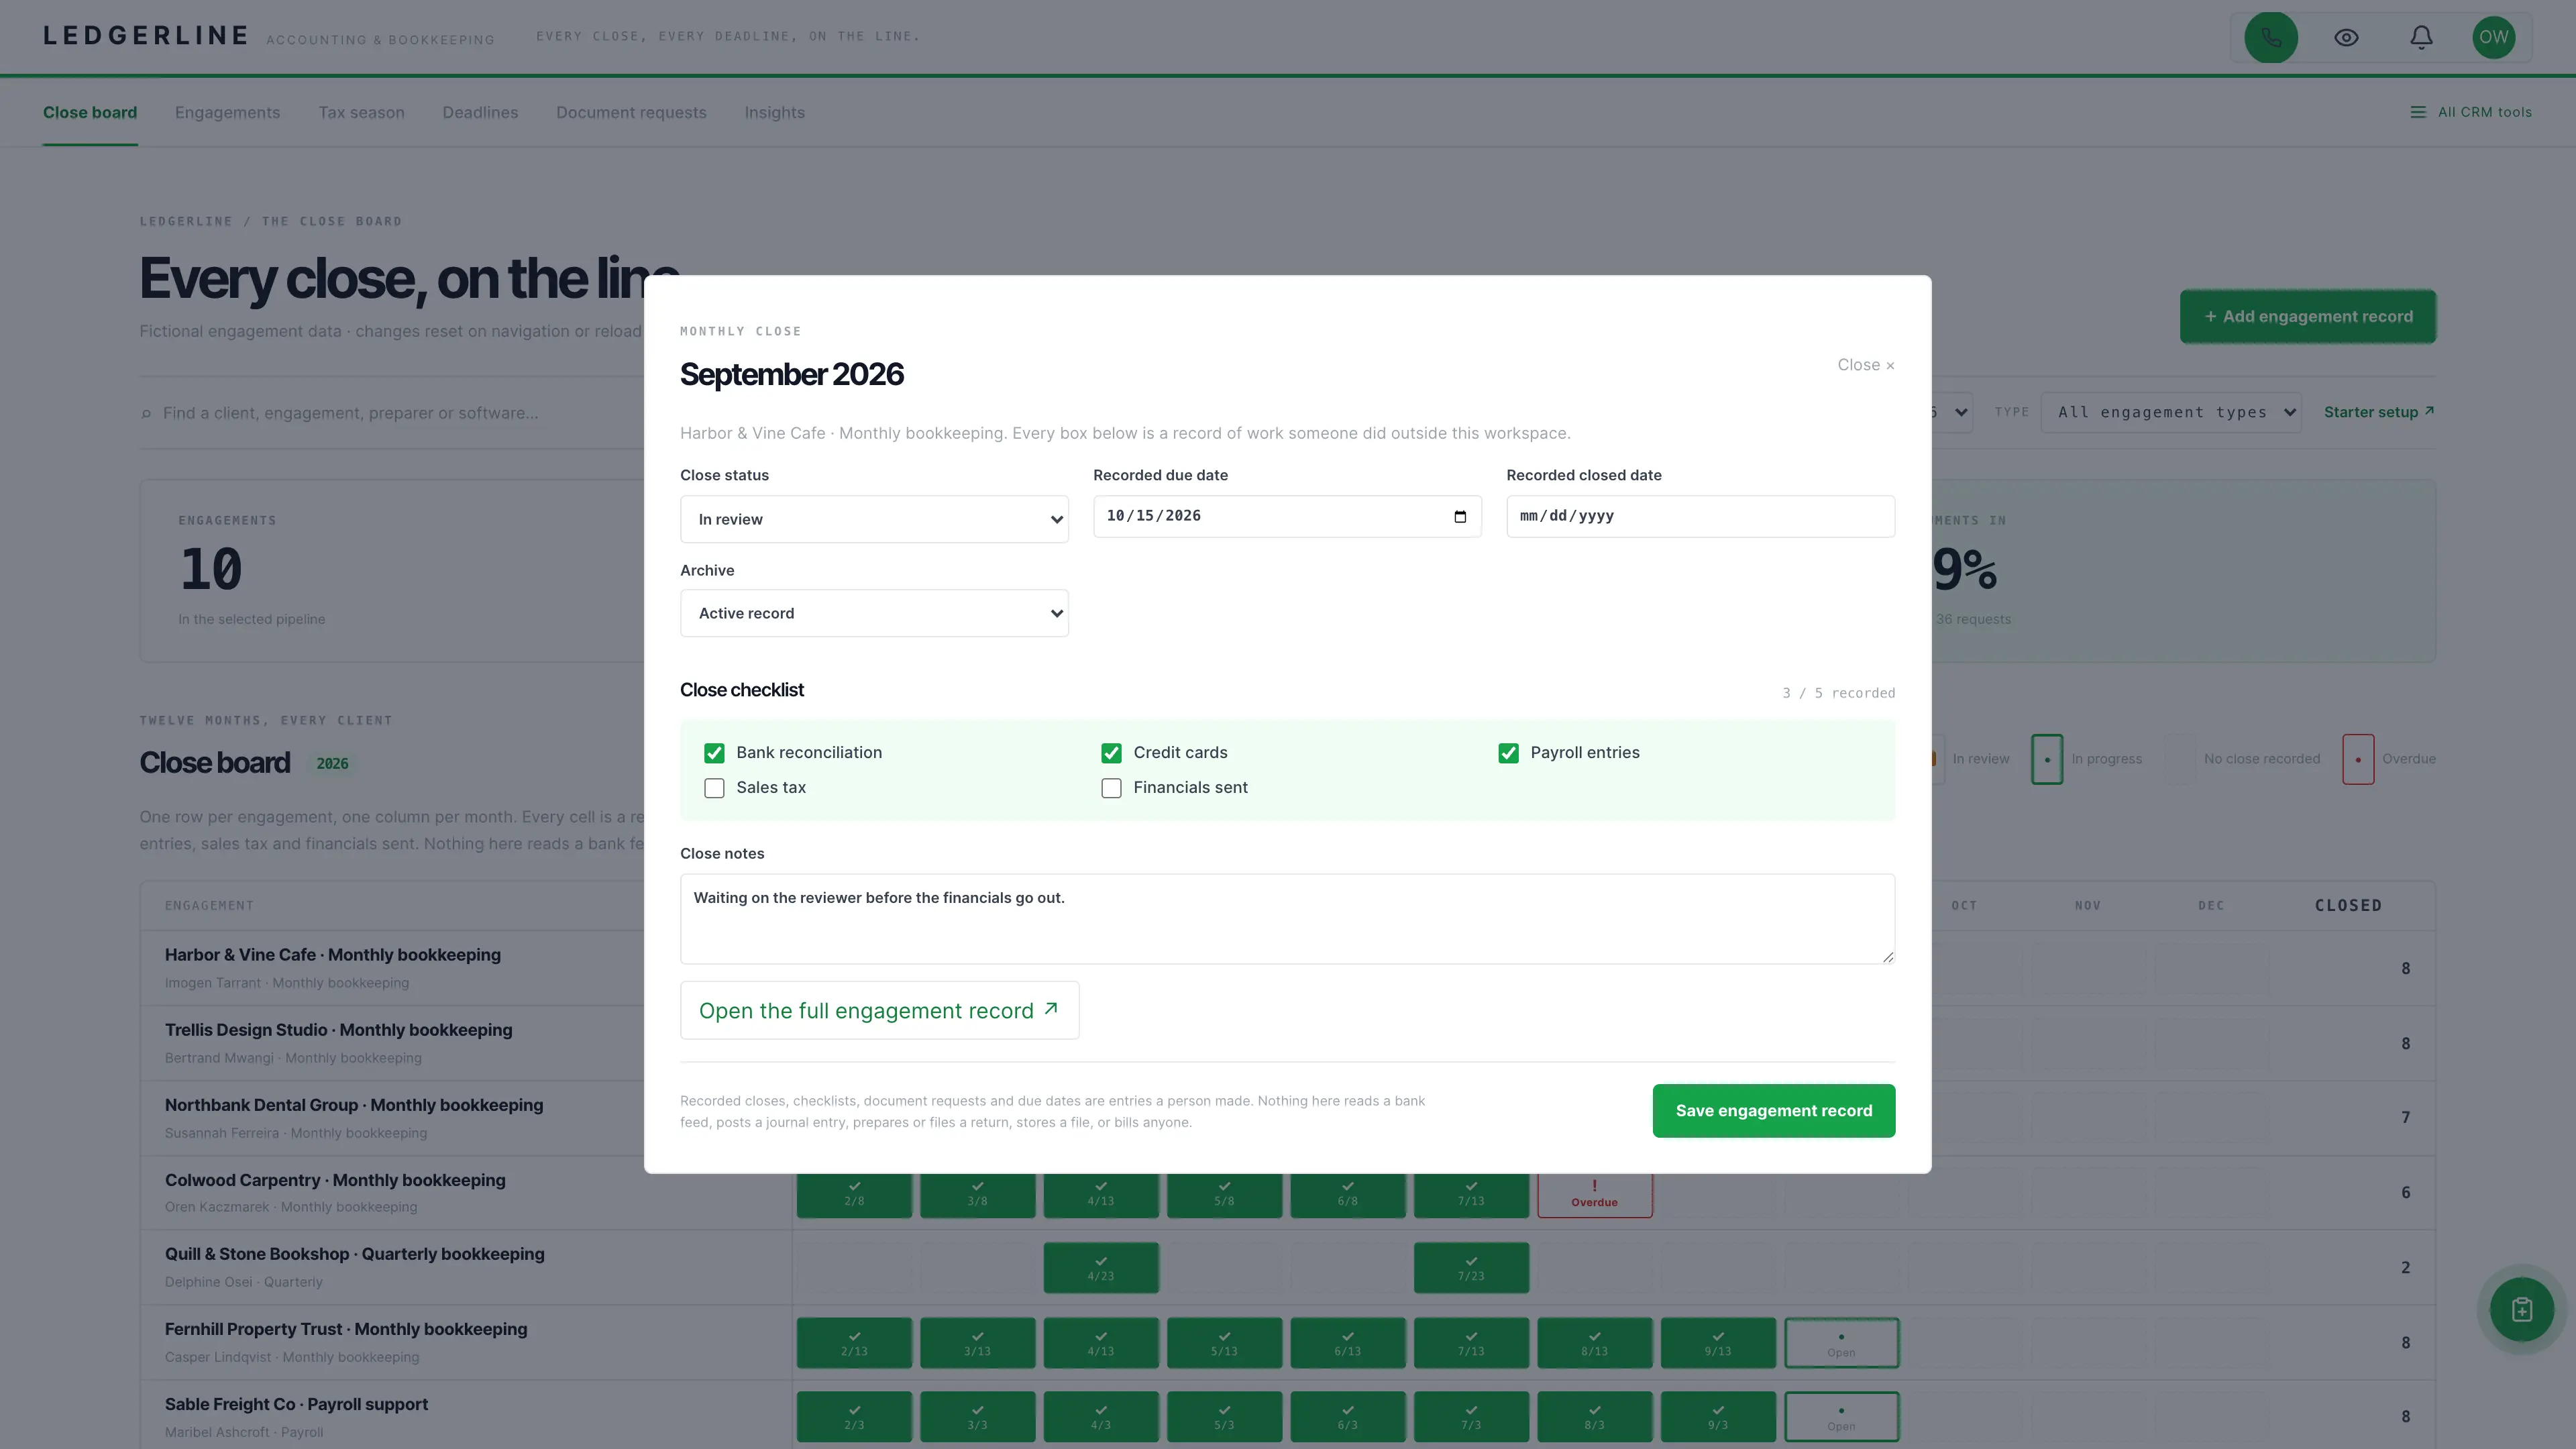Screen dimensions: 2576x1449
Task: Uncheck the Credit cards checkbox
Action: click(1111, 753)
